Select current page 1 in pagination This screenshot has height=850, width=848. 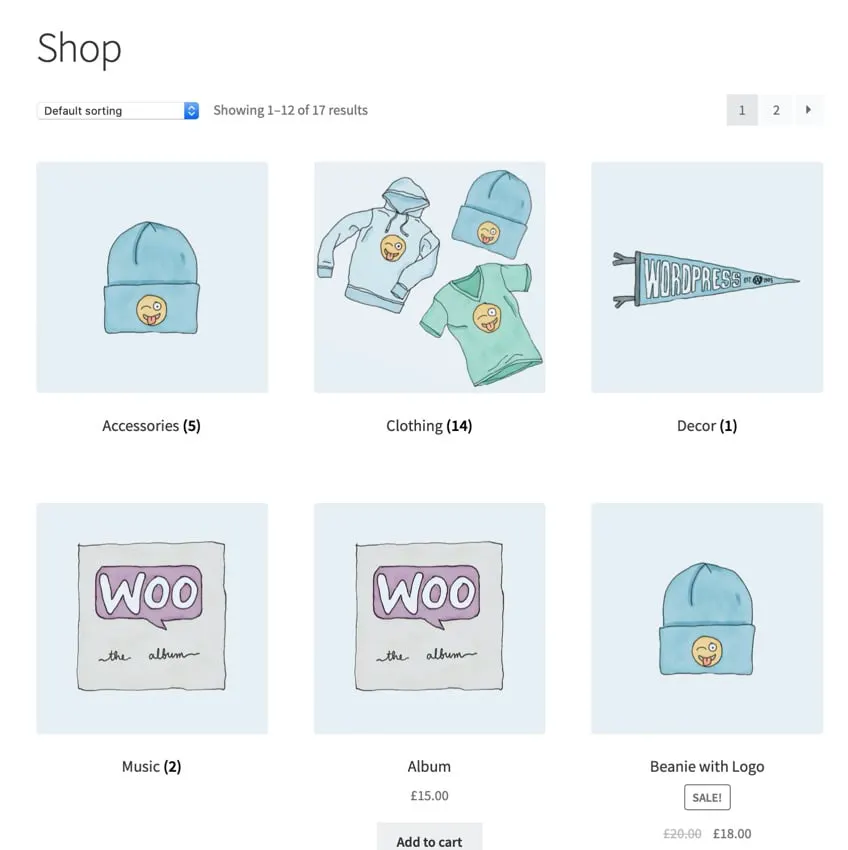click(x=742, y=110)
